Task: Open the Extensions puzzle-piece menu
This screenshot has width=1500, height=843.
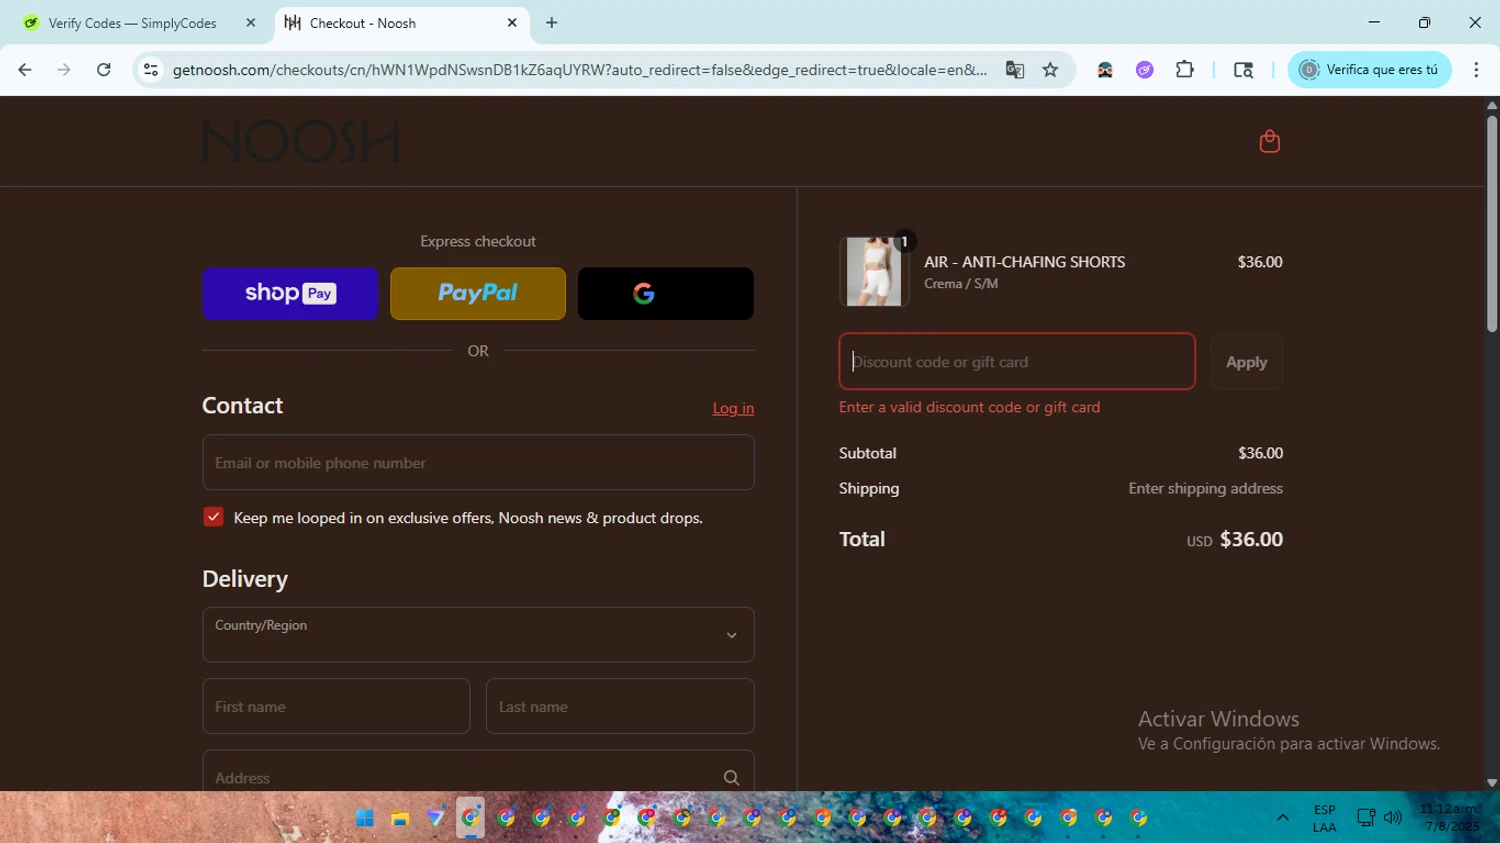Action: coord(1185,70)
